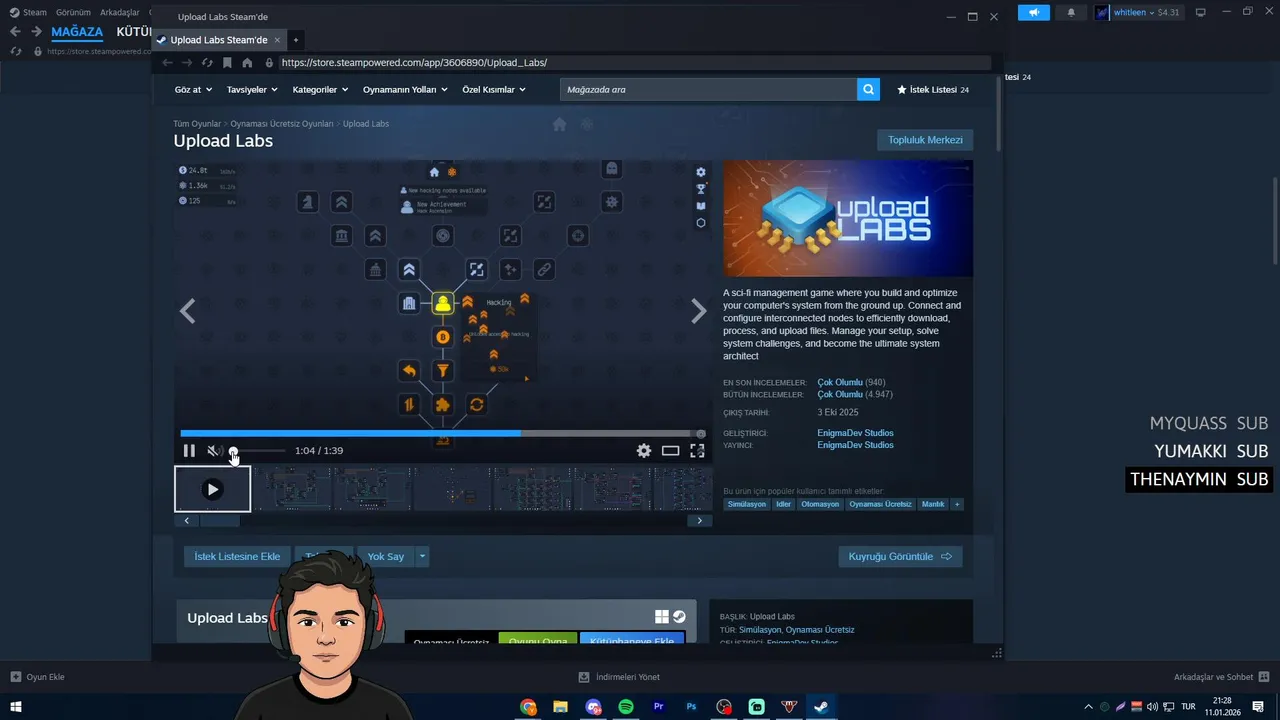Image resolution: width=1280 pixels, height=720 pixels.
Task: Bookmark this page in popup browser
Action: point(228,62)
